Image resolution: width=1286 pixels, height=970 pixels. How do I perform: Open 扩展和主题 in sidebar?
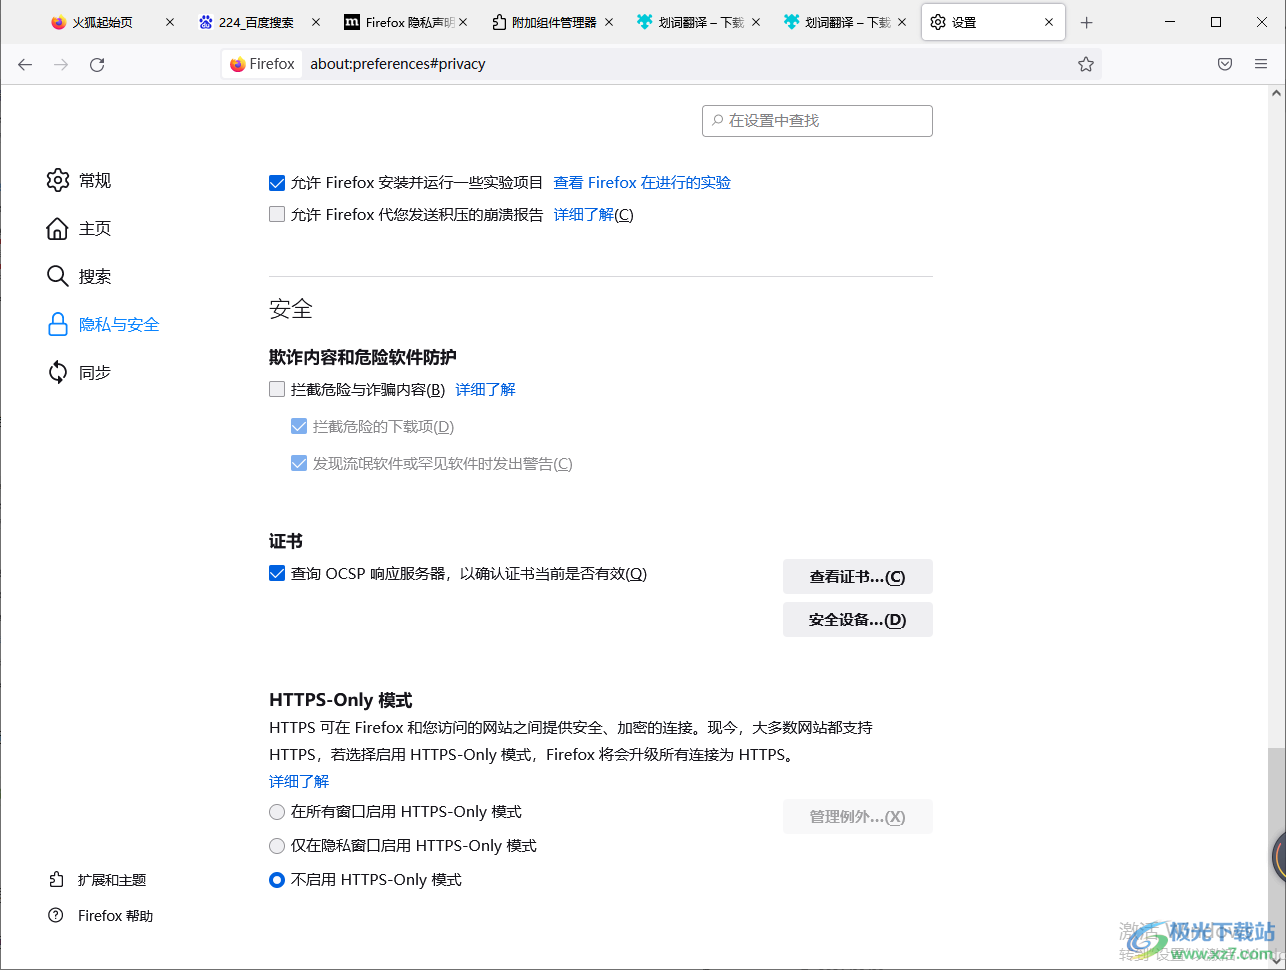tap(112, 880)
